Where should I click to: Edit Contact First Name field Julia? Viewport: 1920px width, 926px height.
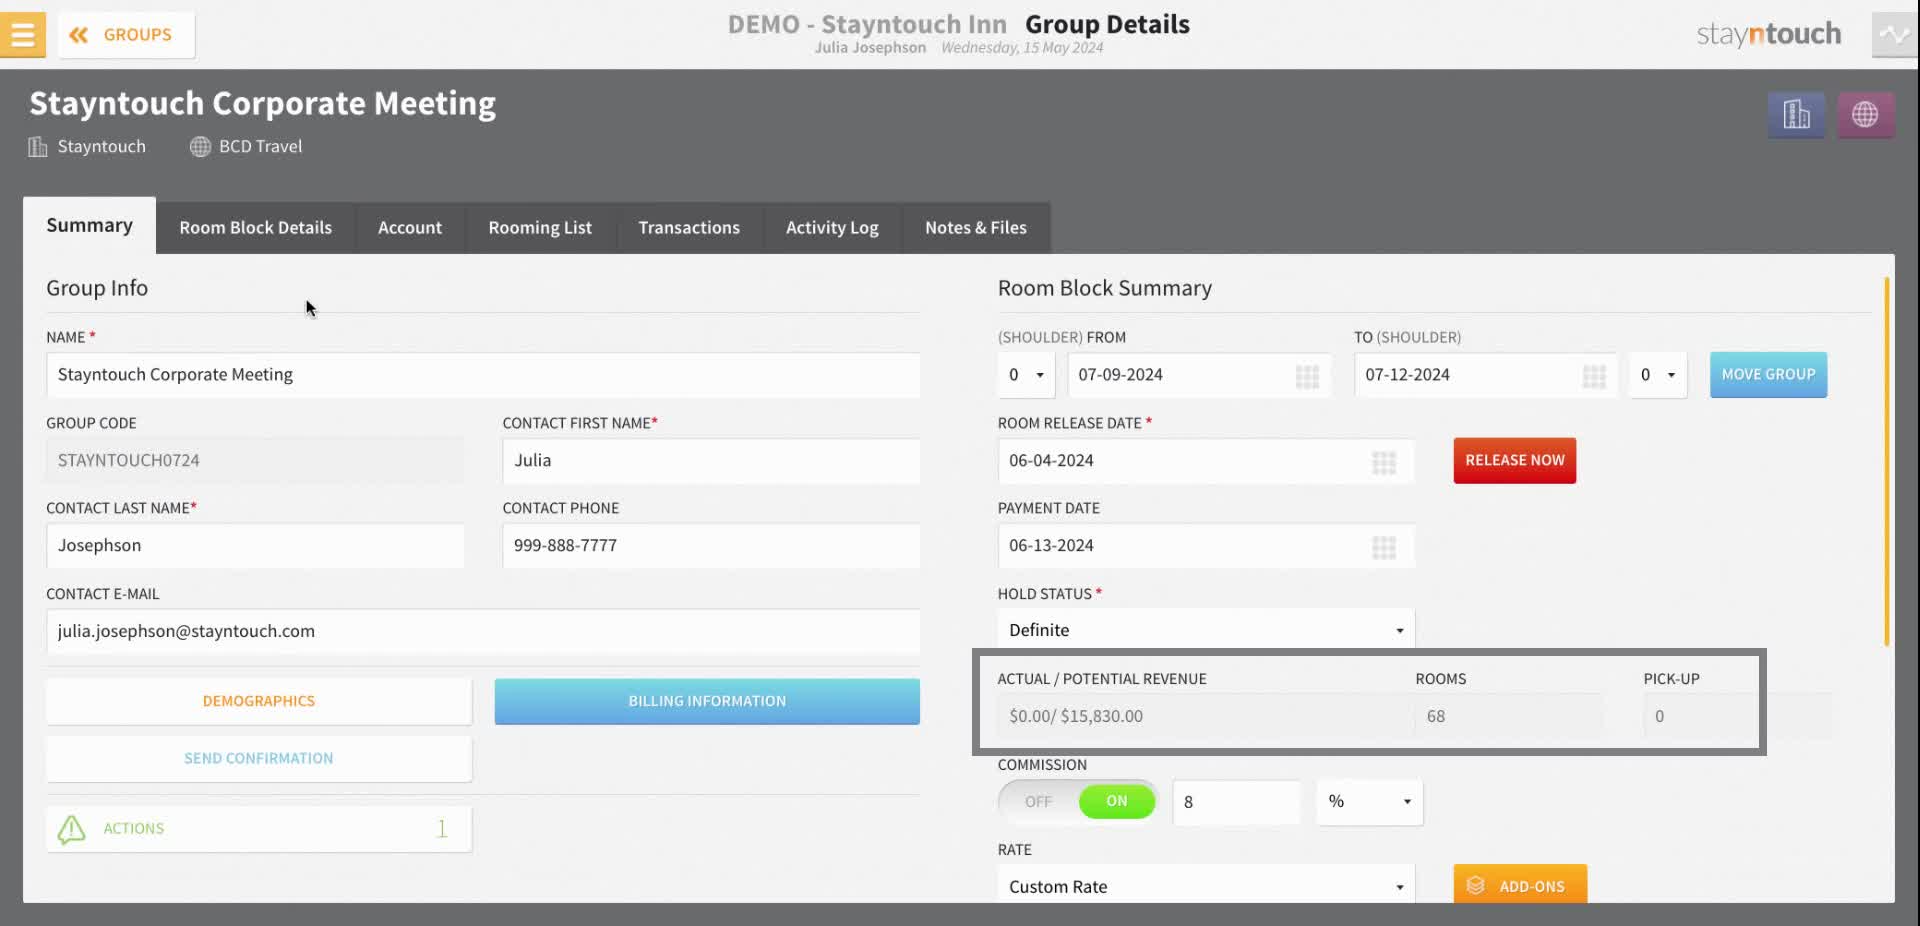coord(711,461)
